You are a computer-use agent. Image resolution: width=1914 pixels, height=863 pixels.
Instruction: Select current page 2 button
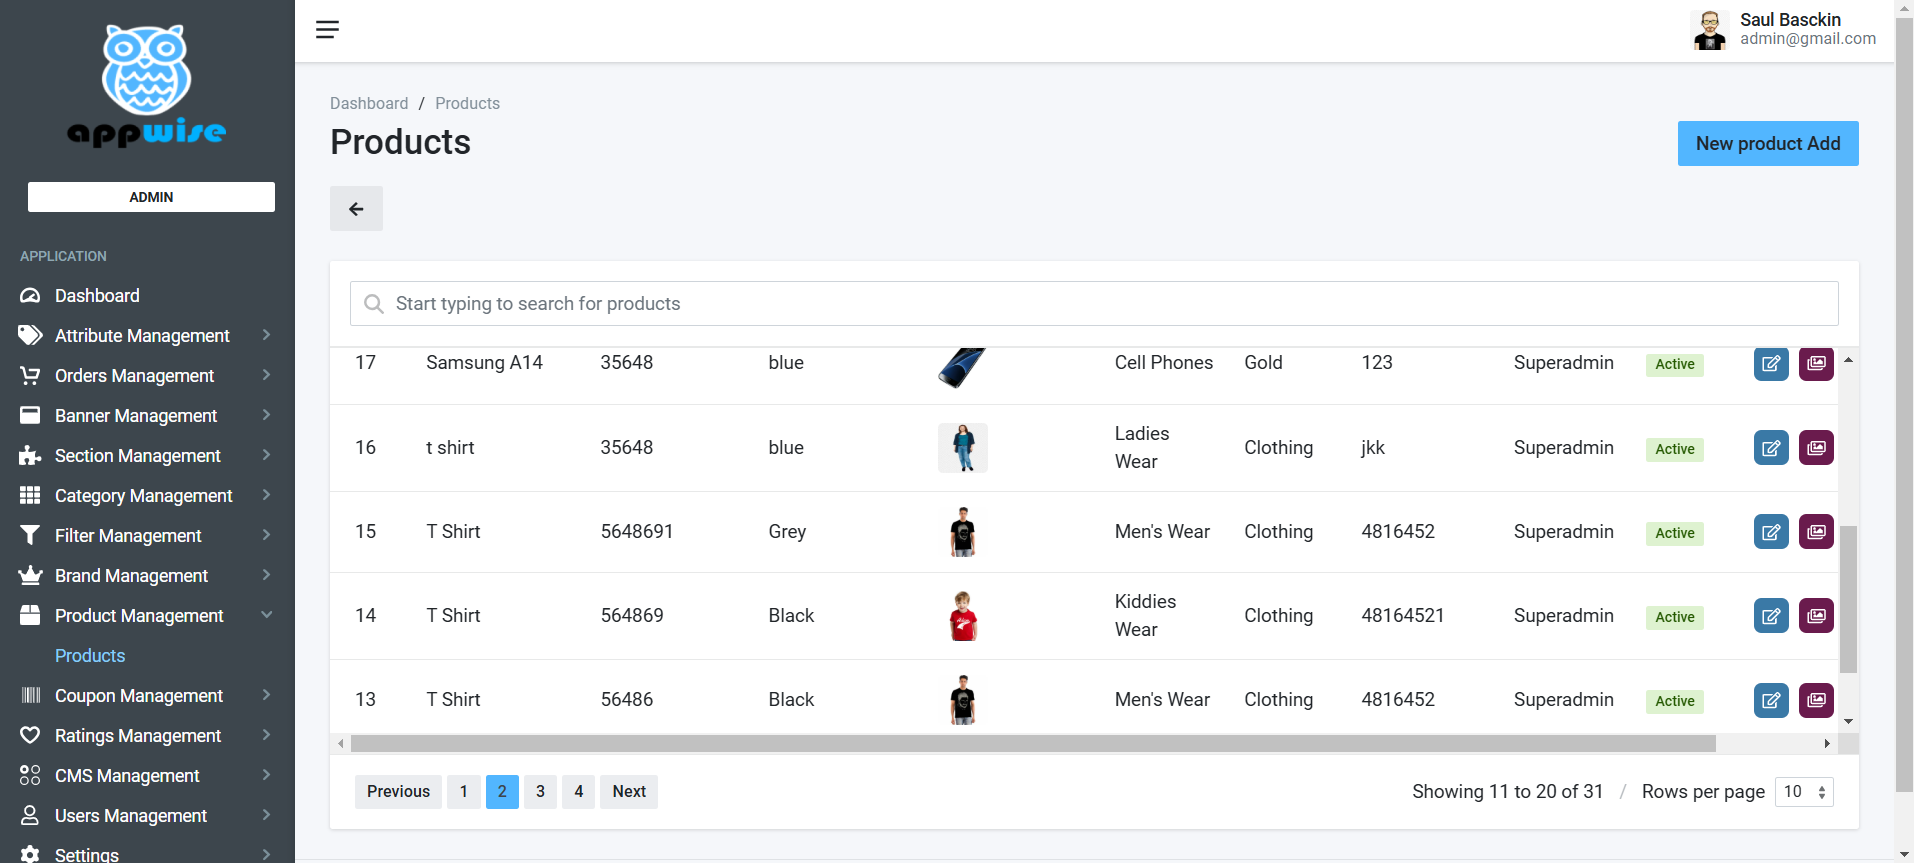click(502, 792)
